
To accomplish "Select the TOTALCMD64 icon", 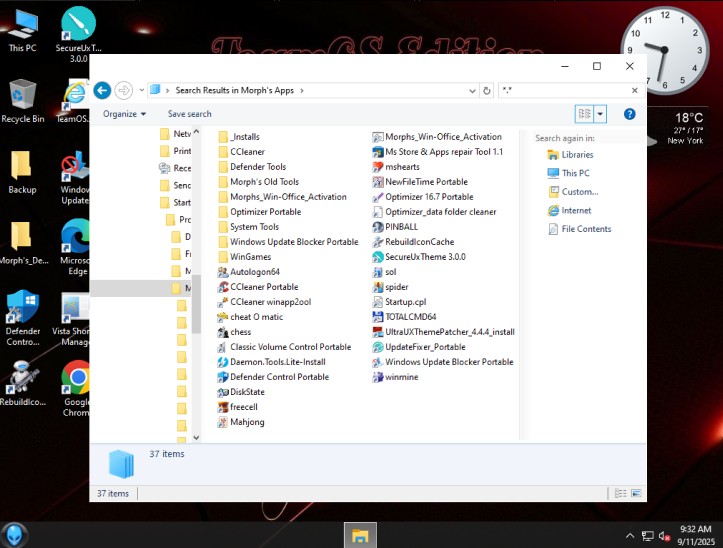I will (x=378, y=317).
